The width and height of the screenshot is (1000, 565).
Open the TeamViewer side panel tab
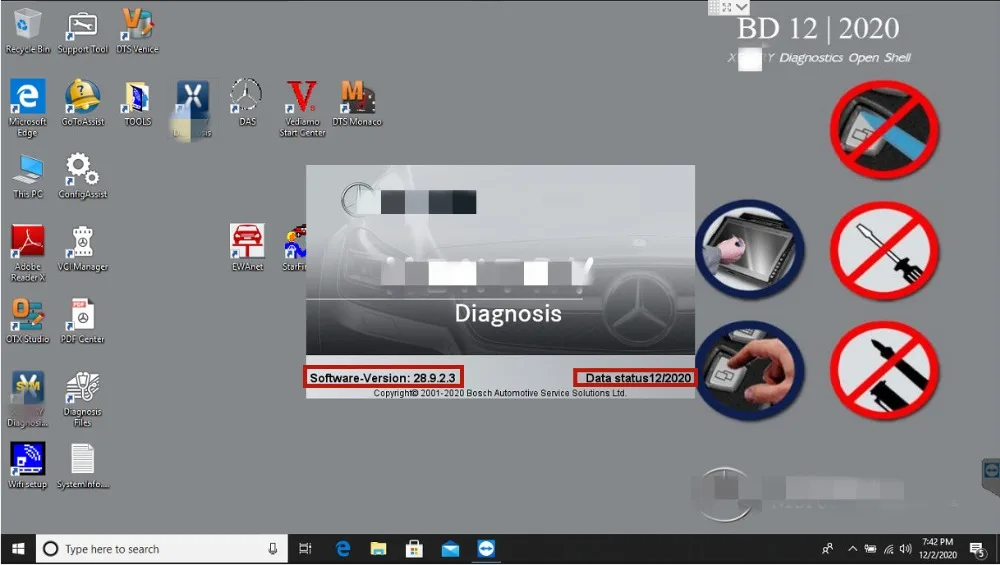pyautogui.click(x=991, y=473)
